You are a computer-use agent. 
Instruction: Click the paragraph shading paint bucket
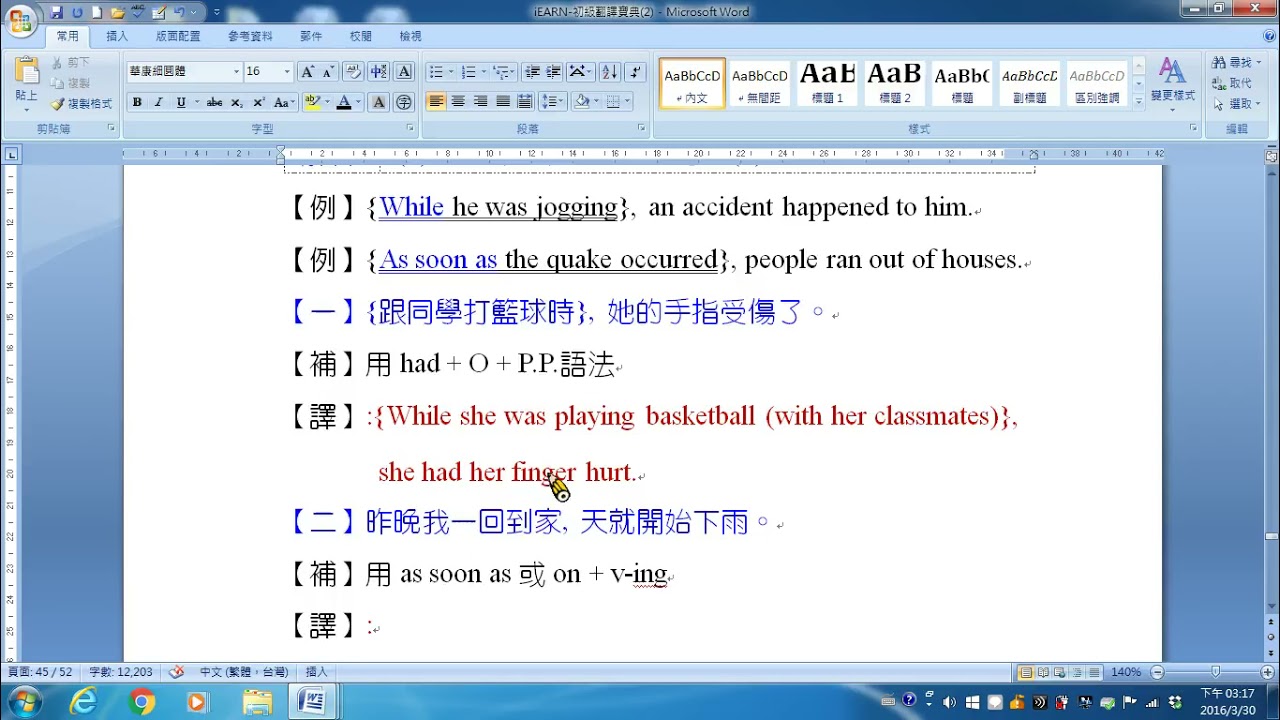pos(582,102)
